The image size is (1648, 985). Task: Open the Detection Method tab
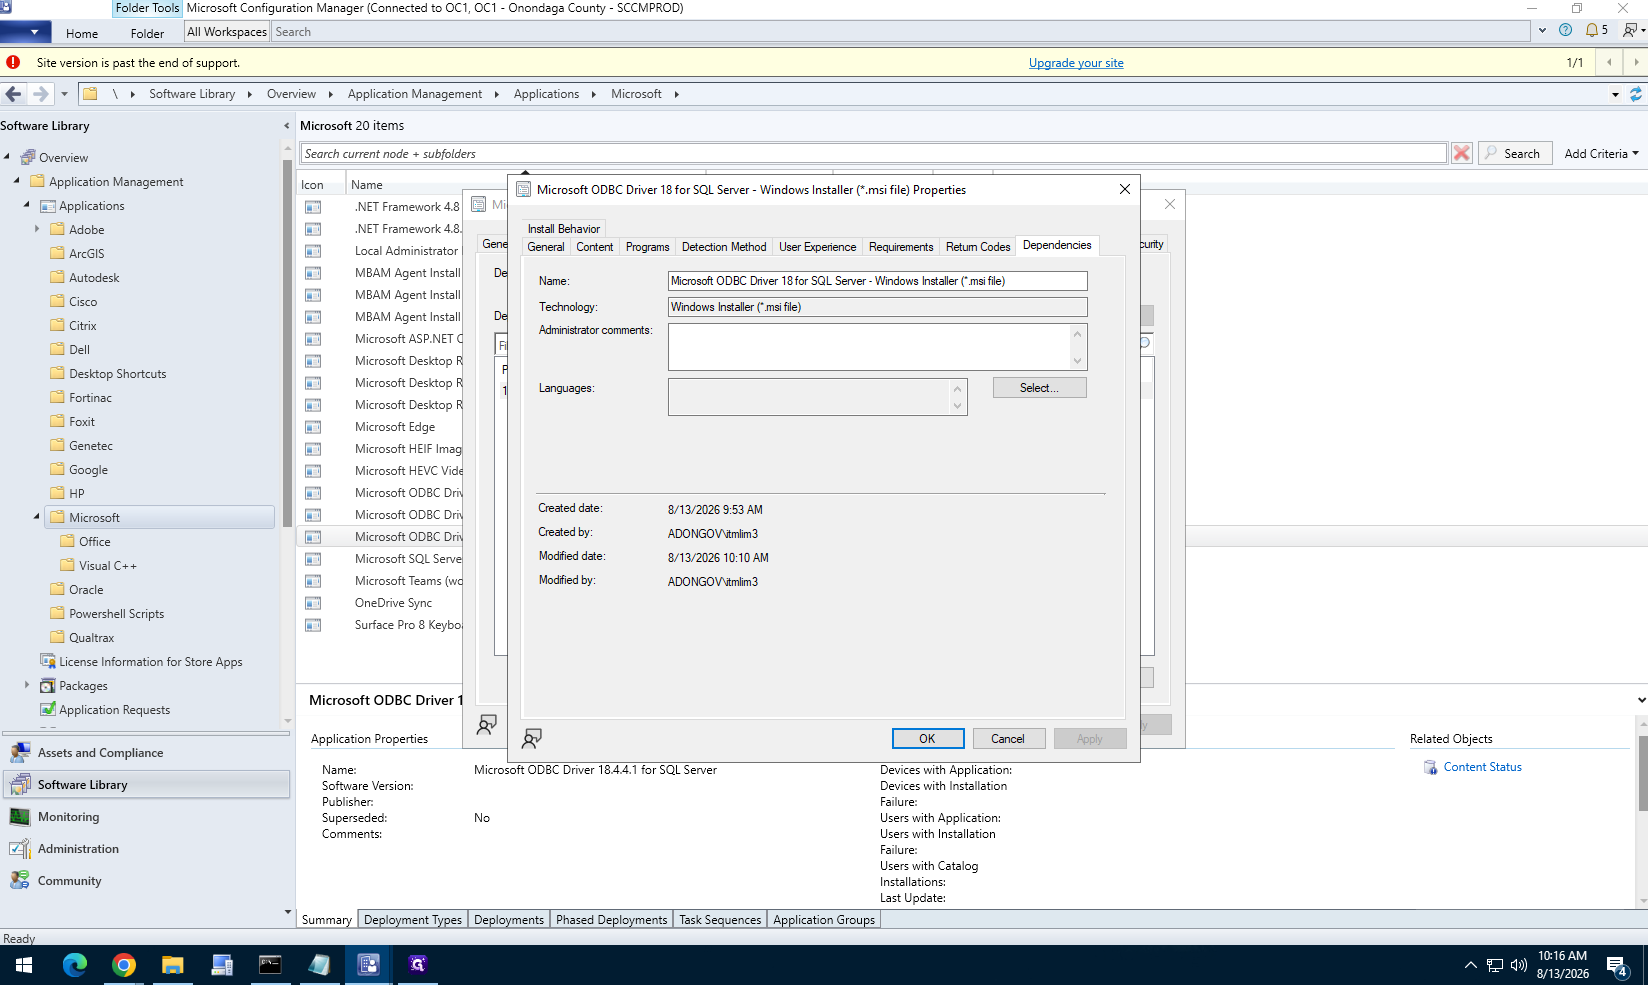click(x=724, y=247)
